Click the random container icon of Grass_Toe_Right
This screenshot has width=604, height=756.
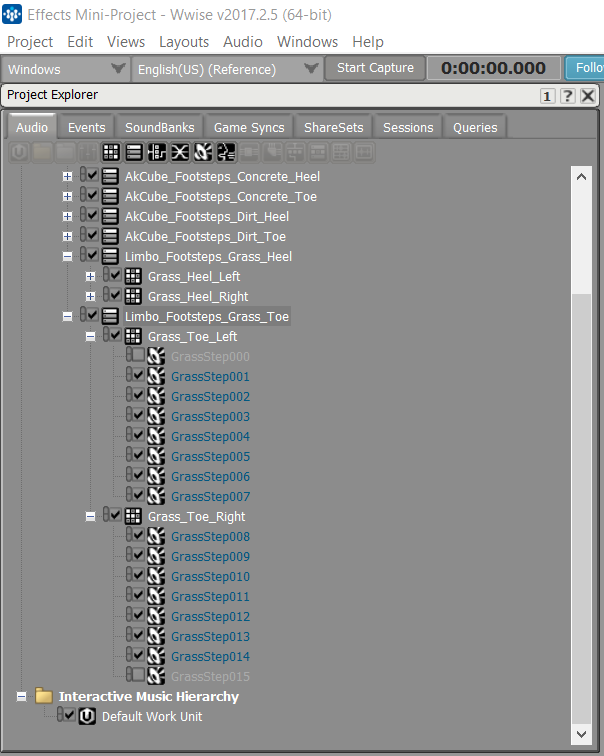point(133,516)
